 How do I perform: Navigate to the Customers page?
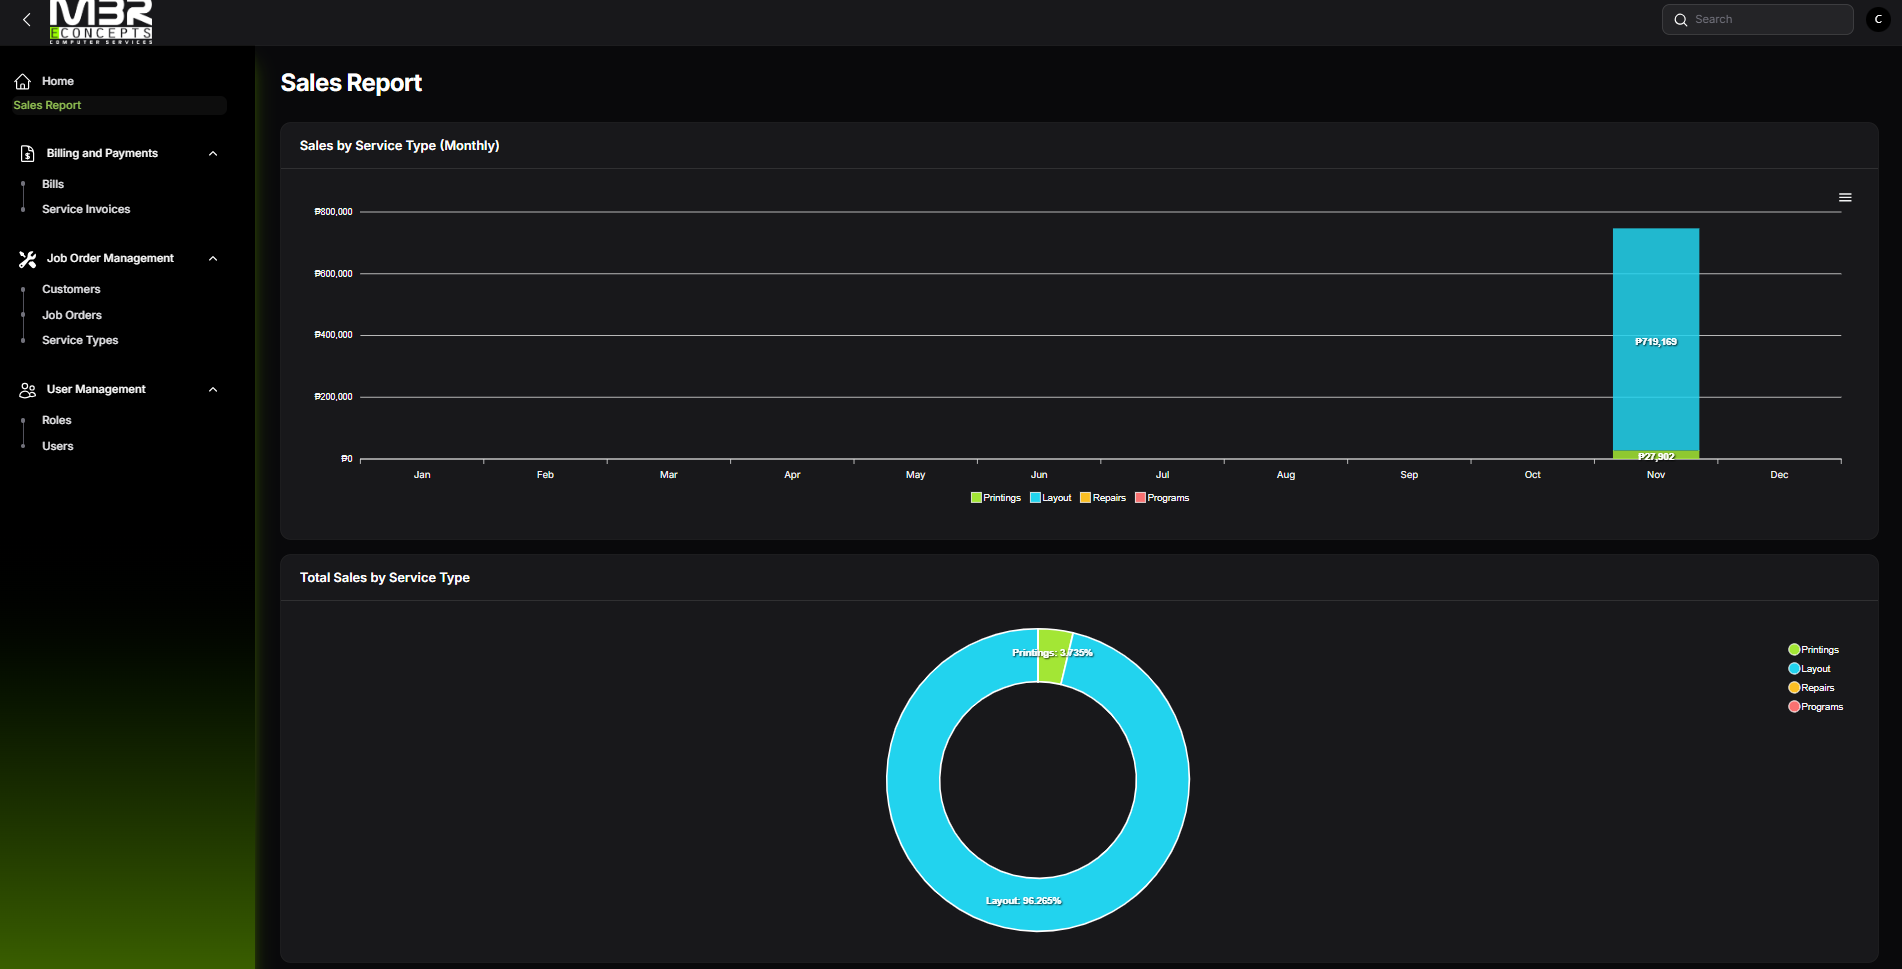coord(71,290)
